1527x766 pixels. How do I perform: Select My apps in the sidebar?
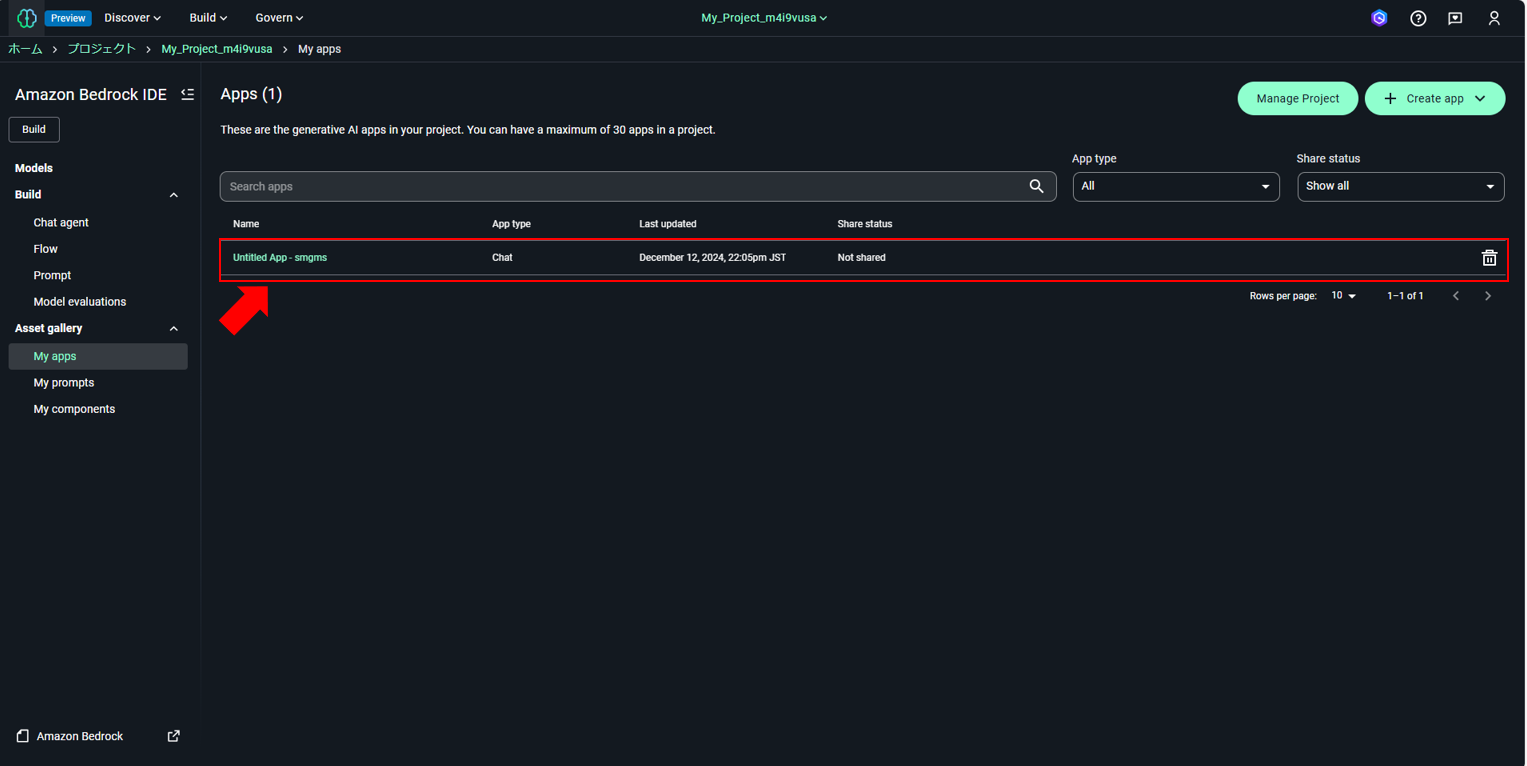coord(98,356)
